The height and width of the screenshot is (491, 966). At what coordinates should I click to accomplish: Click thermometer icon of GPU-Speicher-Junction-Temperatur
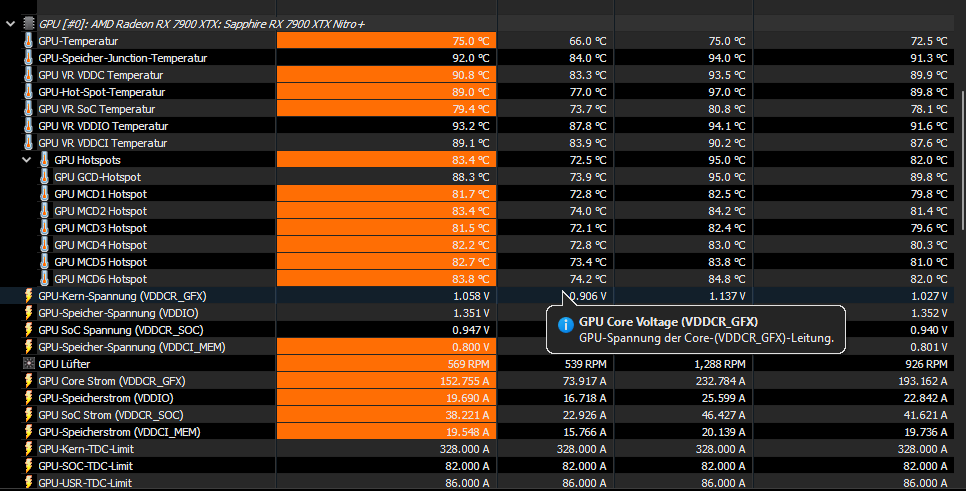28,58
